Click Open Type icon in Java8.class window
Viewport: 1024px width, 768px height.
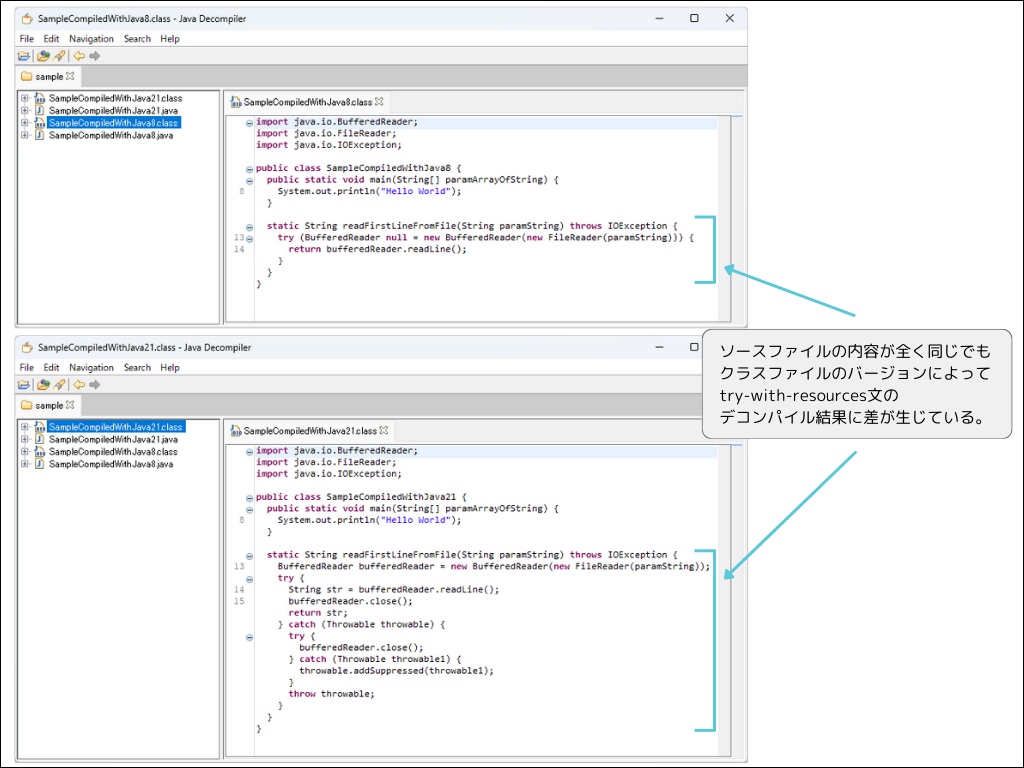(43, 56)
